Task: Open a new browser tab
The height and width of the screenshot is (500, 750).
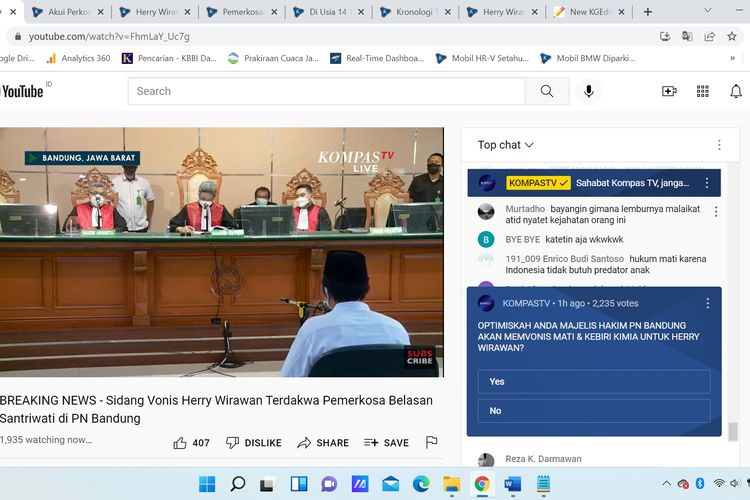Action: click(x=648, y=12)
